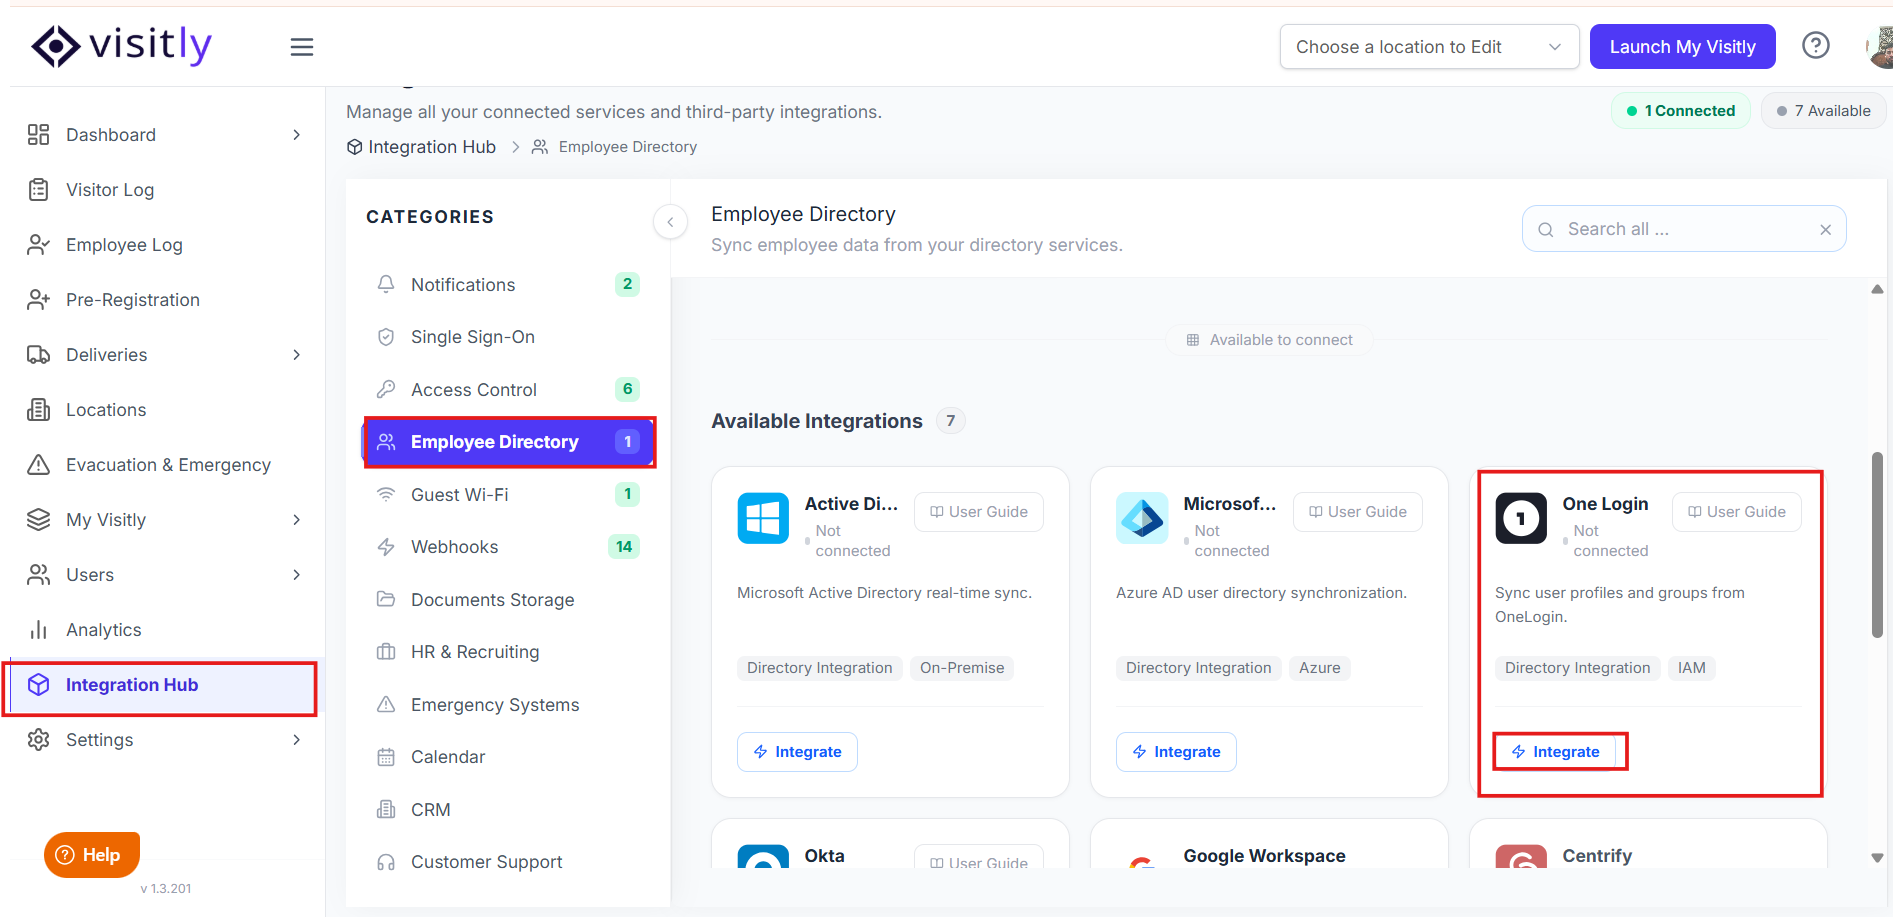Image resolution: width=1893 pixels, height=917 pixels.
Task: Open Active Directory User Guide
Action: point(978,512)
